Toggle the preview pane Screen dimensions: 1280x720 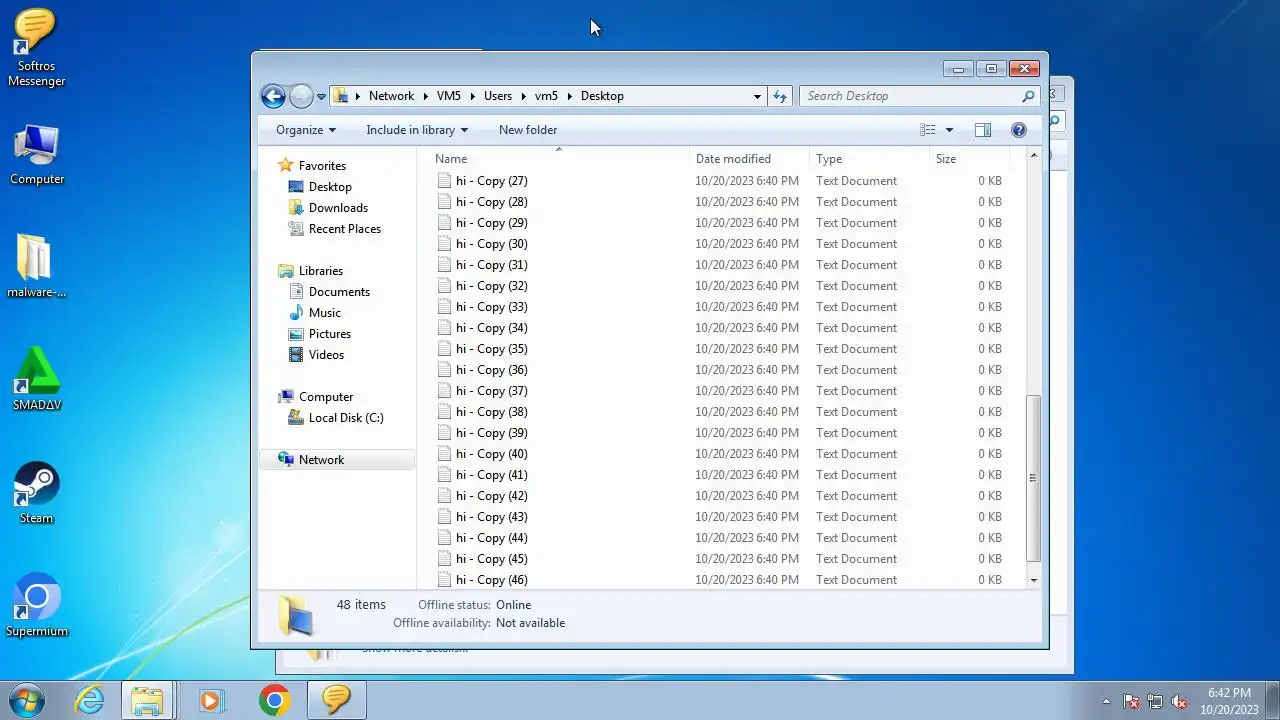[983, 130]
